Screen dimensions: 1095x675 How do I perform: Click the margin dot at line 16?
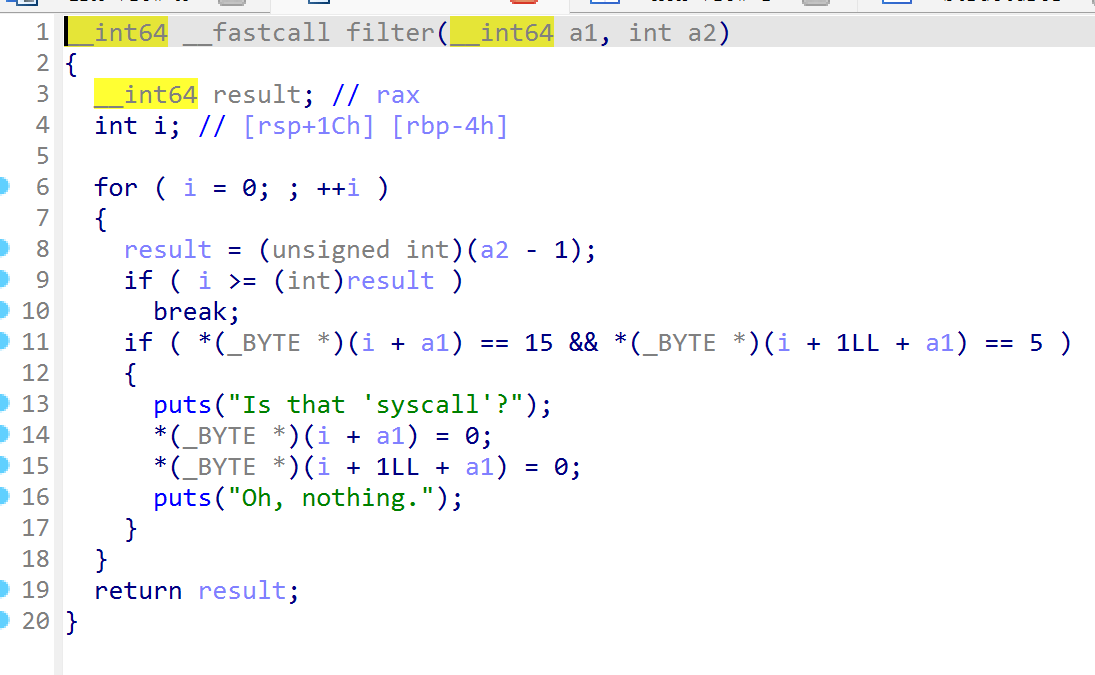point(4,496)
